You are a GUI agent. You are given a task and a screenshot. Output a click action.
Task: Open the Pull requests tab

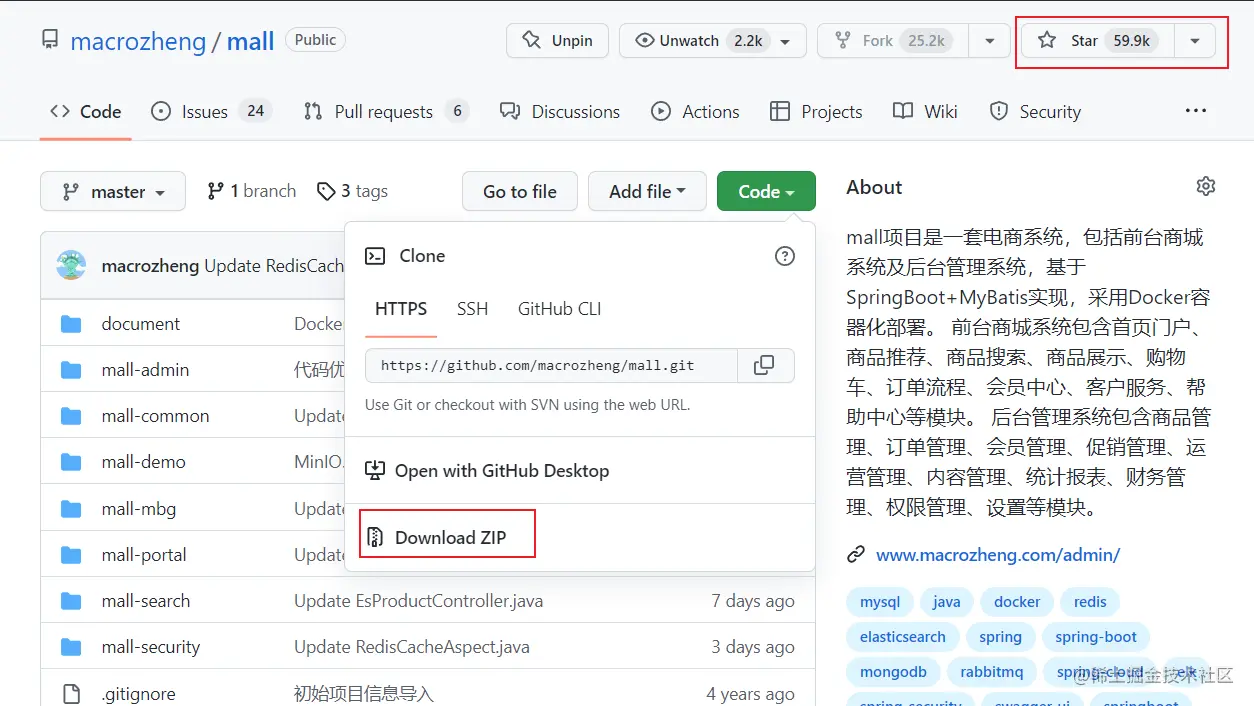(x=386, y=111)
